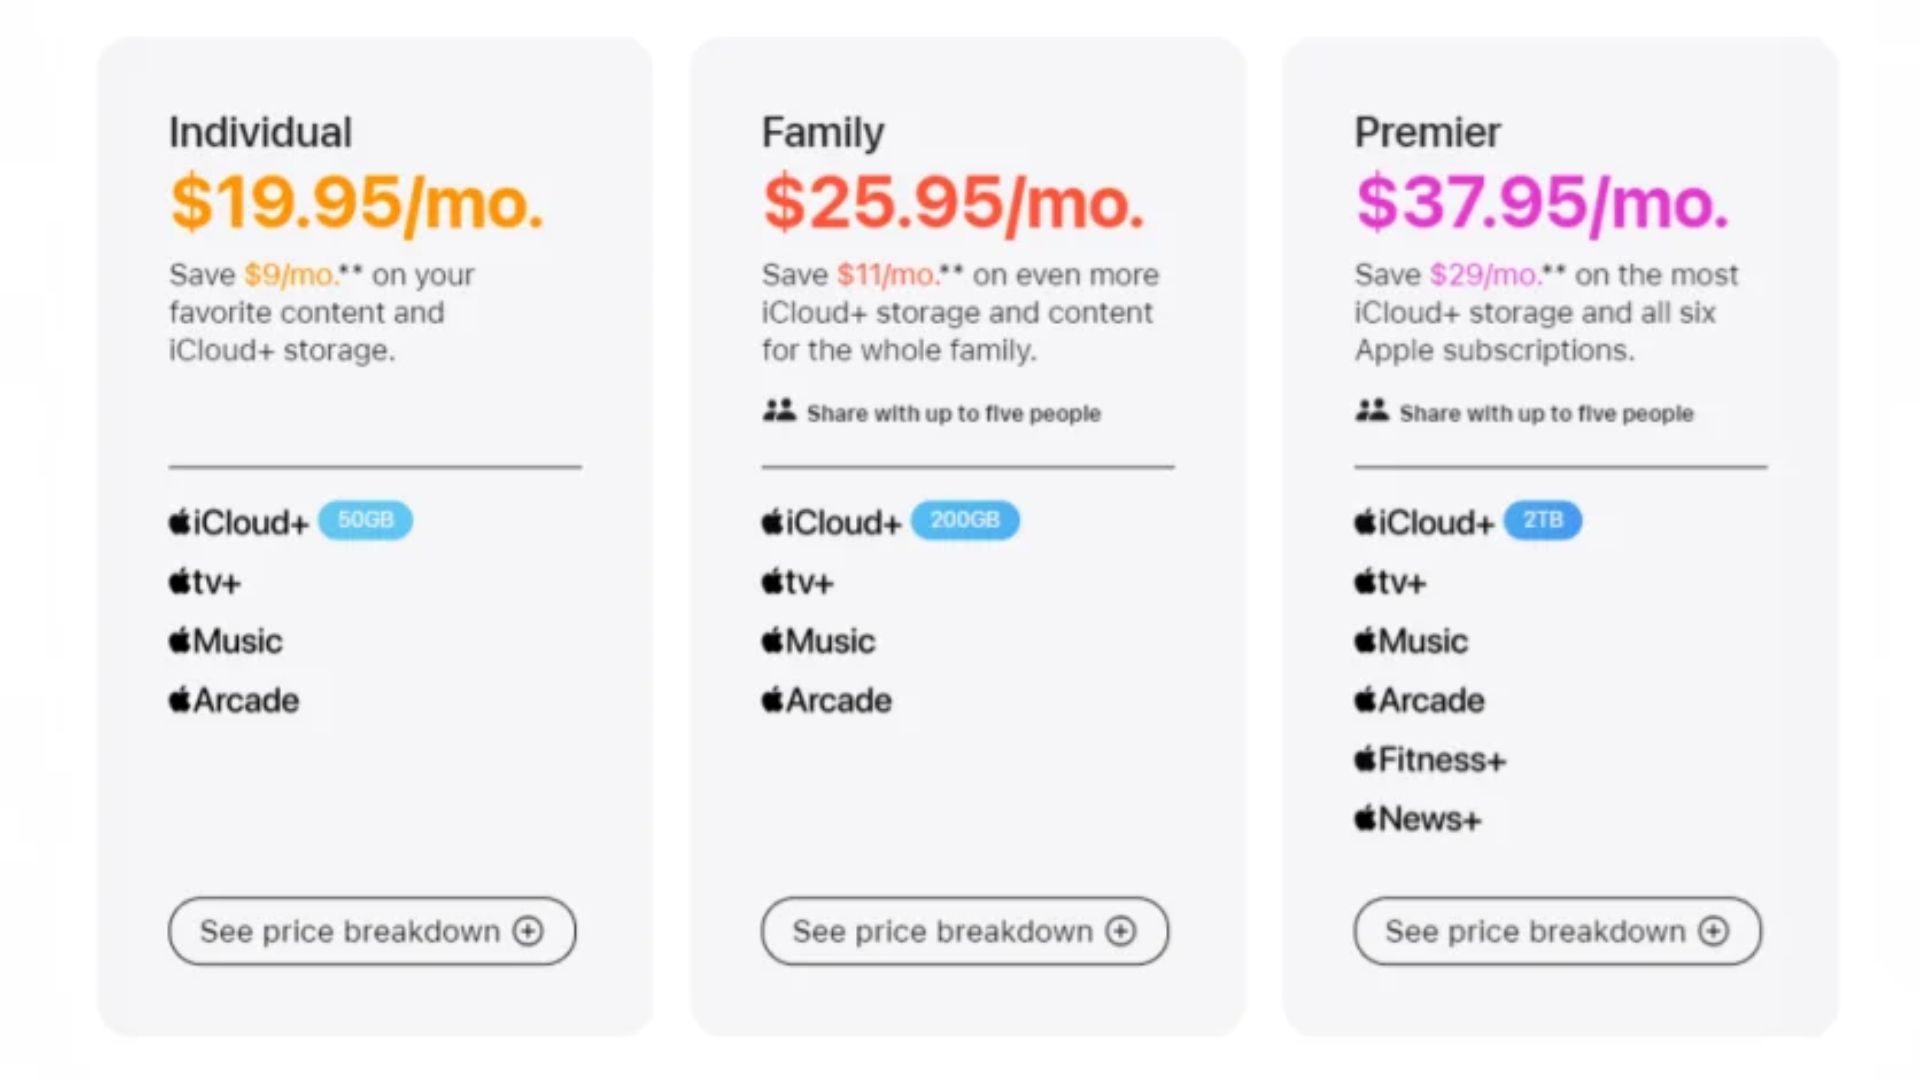The image size is (1920, 1080).
Task: Expand the Individual plan price breakdown
Action: (x=372, y=931)
